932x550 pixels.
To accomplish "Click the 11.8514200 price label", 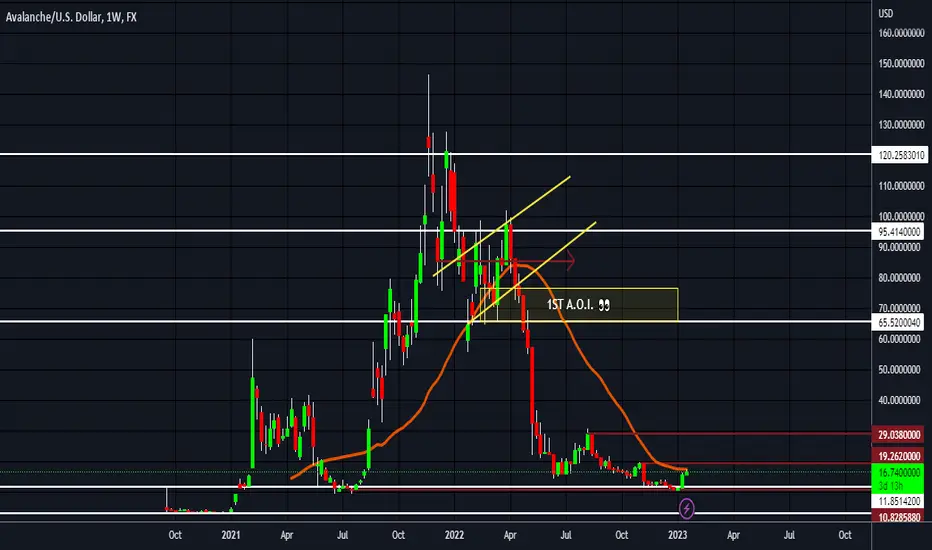I will [x=899, y=501].
